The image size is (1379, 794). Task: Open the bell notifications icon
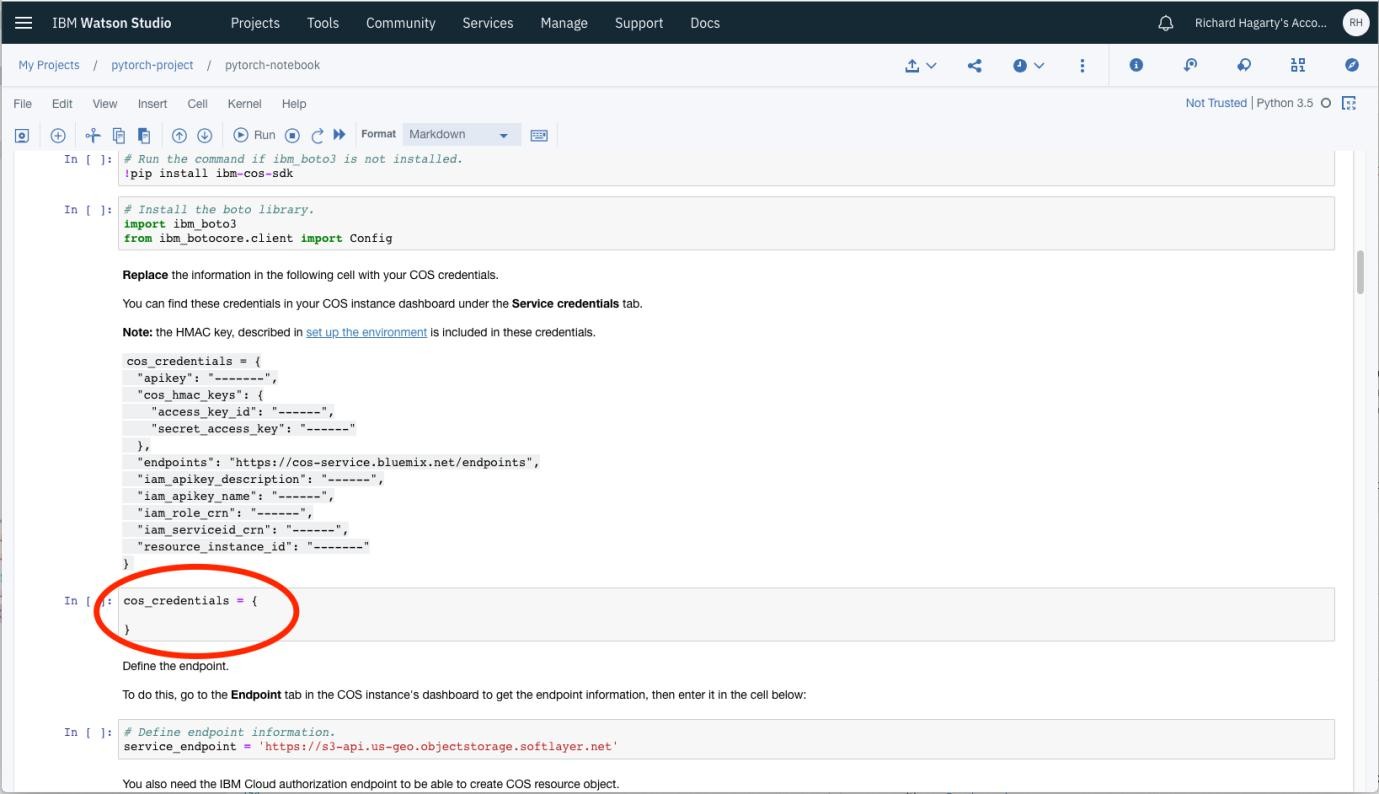1164,22
